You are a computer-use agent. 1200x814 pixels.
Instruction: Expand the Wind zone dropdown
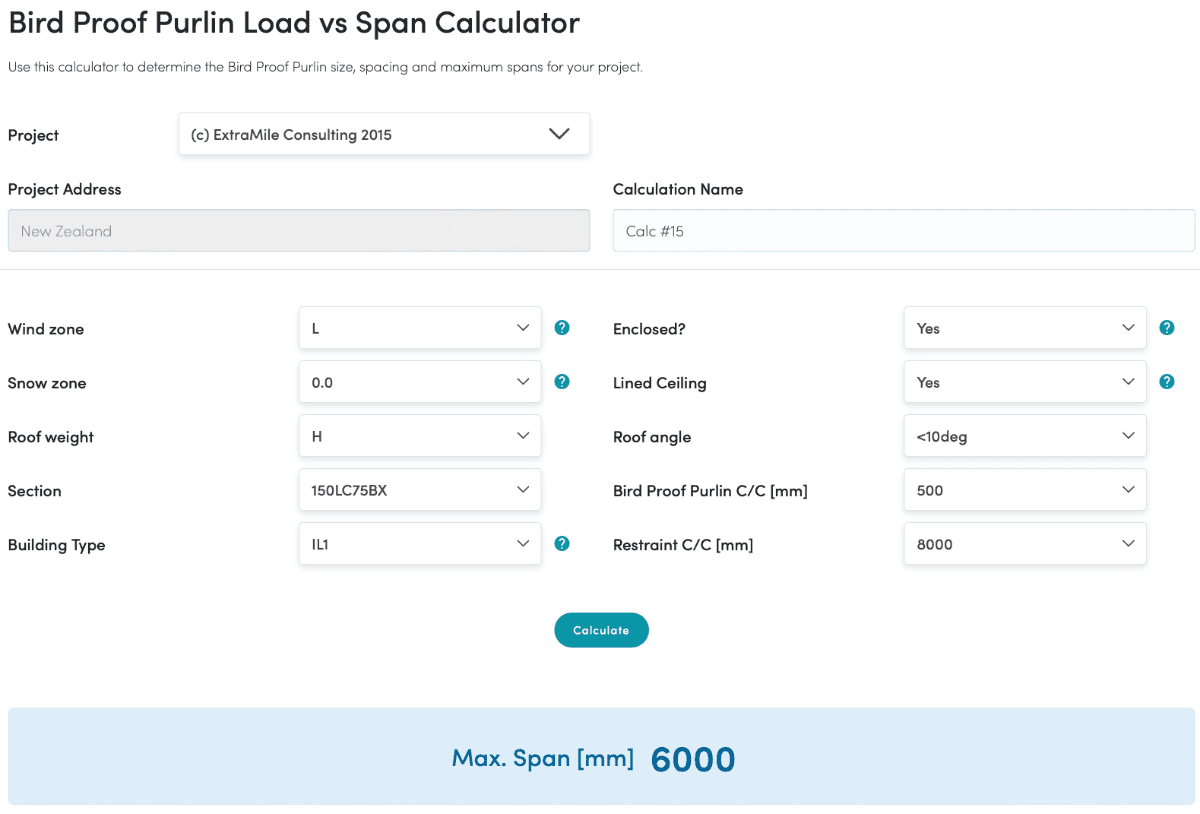tap(420, 328)
